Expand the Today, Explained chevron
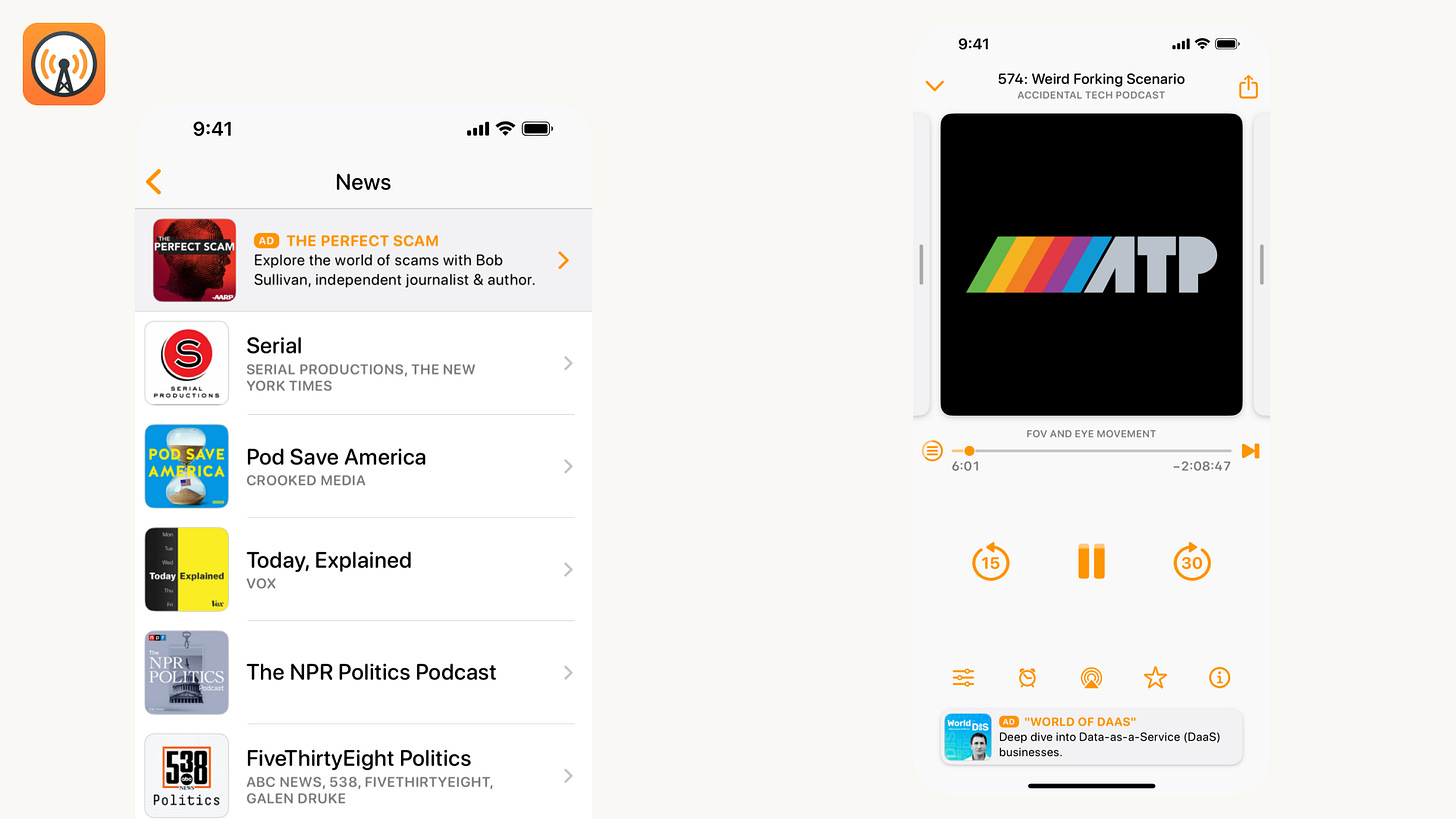The width and height of the screenshot is (1456, 819). 568,569
